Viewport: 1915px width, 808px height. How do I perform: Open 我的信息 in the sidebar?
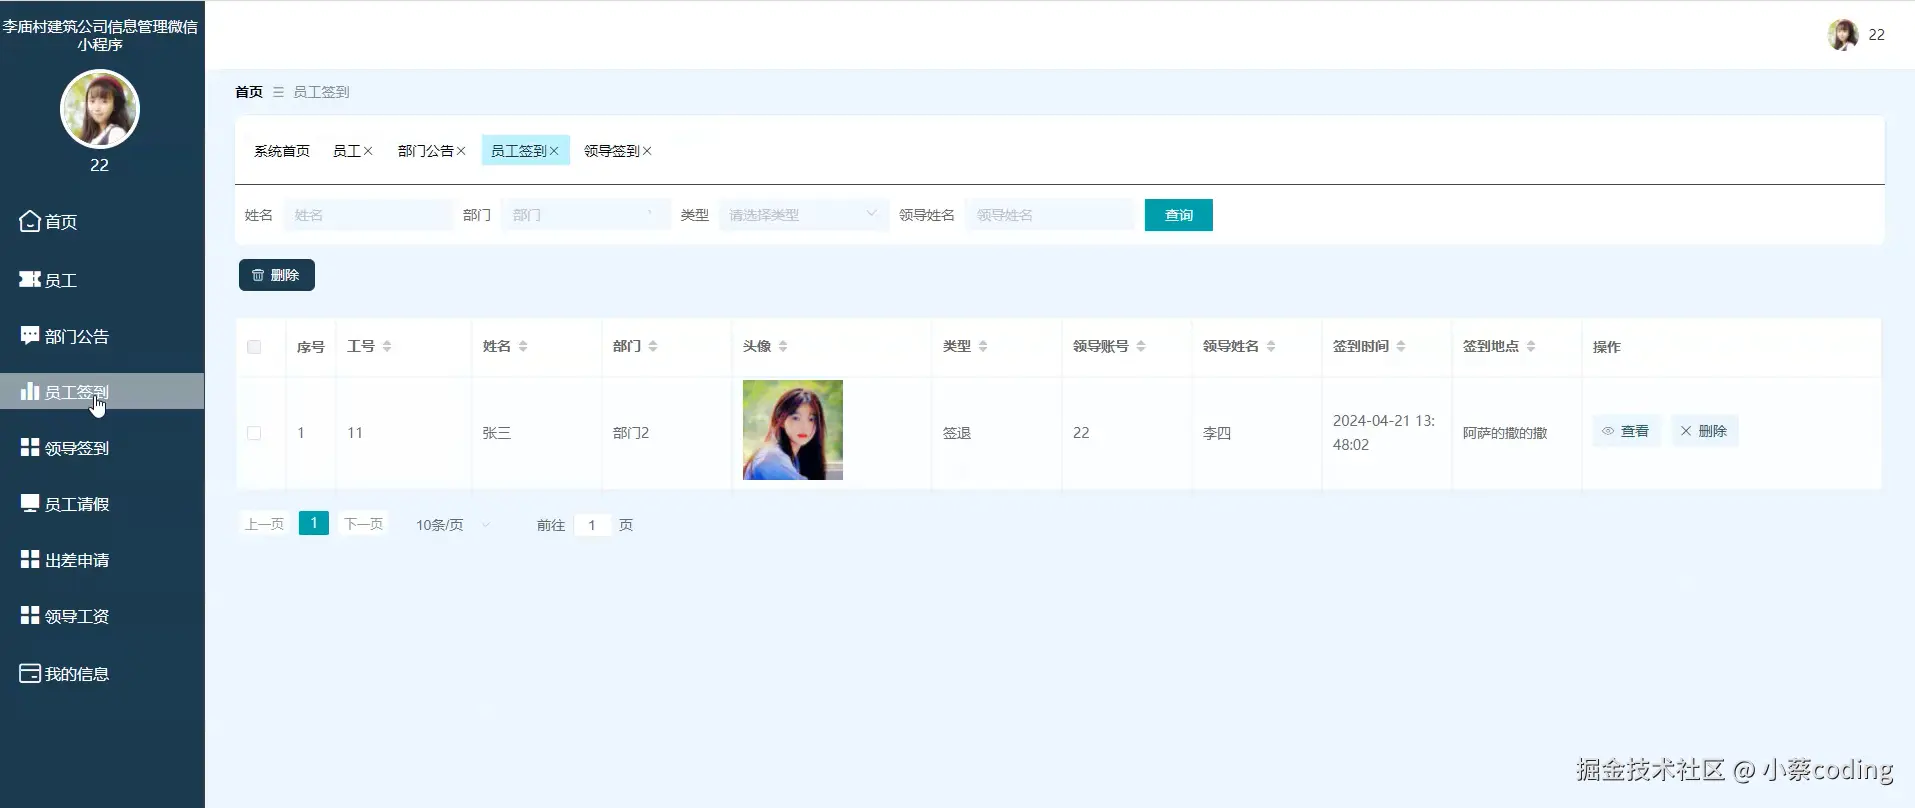(x=102, y=673)
